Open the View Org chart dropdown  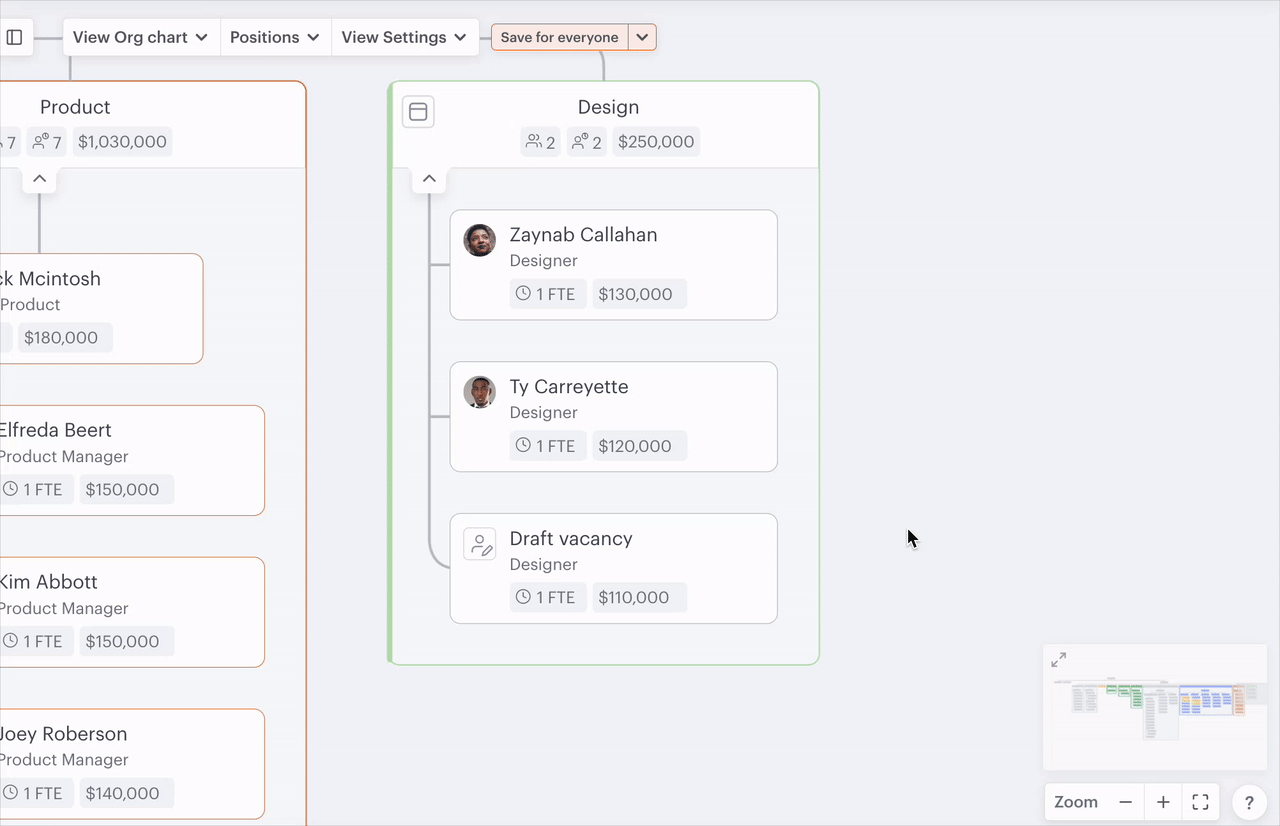click(x=140, y=37)
